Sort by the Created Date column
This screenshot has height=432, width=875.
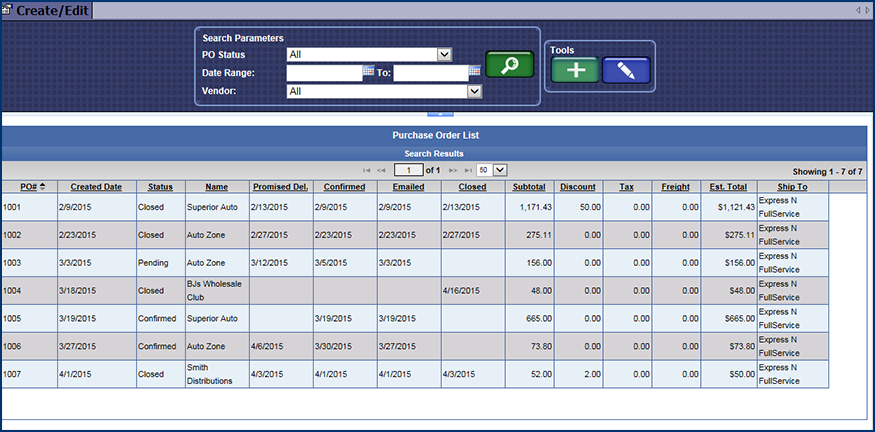[x=96, y=187]
